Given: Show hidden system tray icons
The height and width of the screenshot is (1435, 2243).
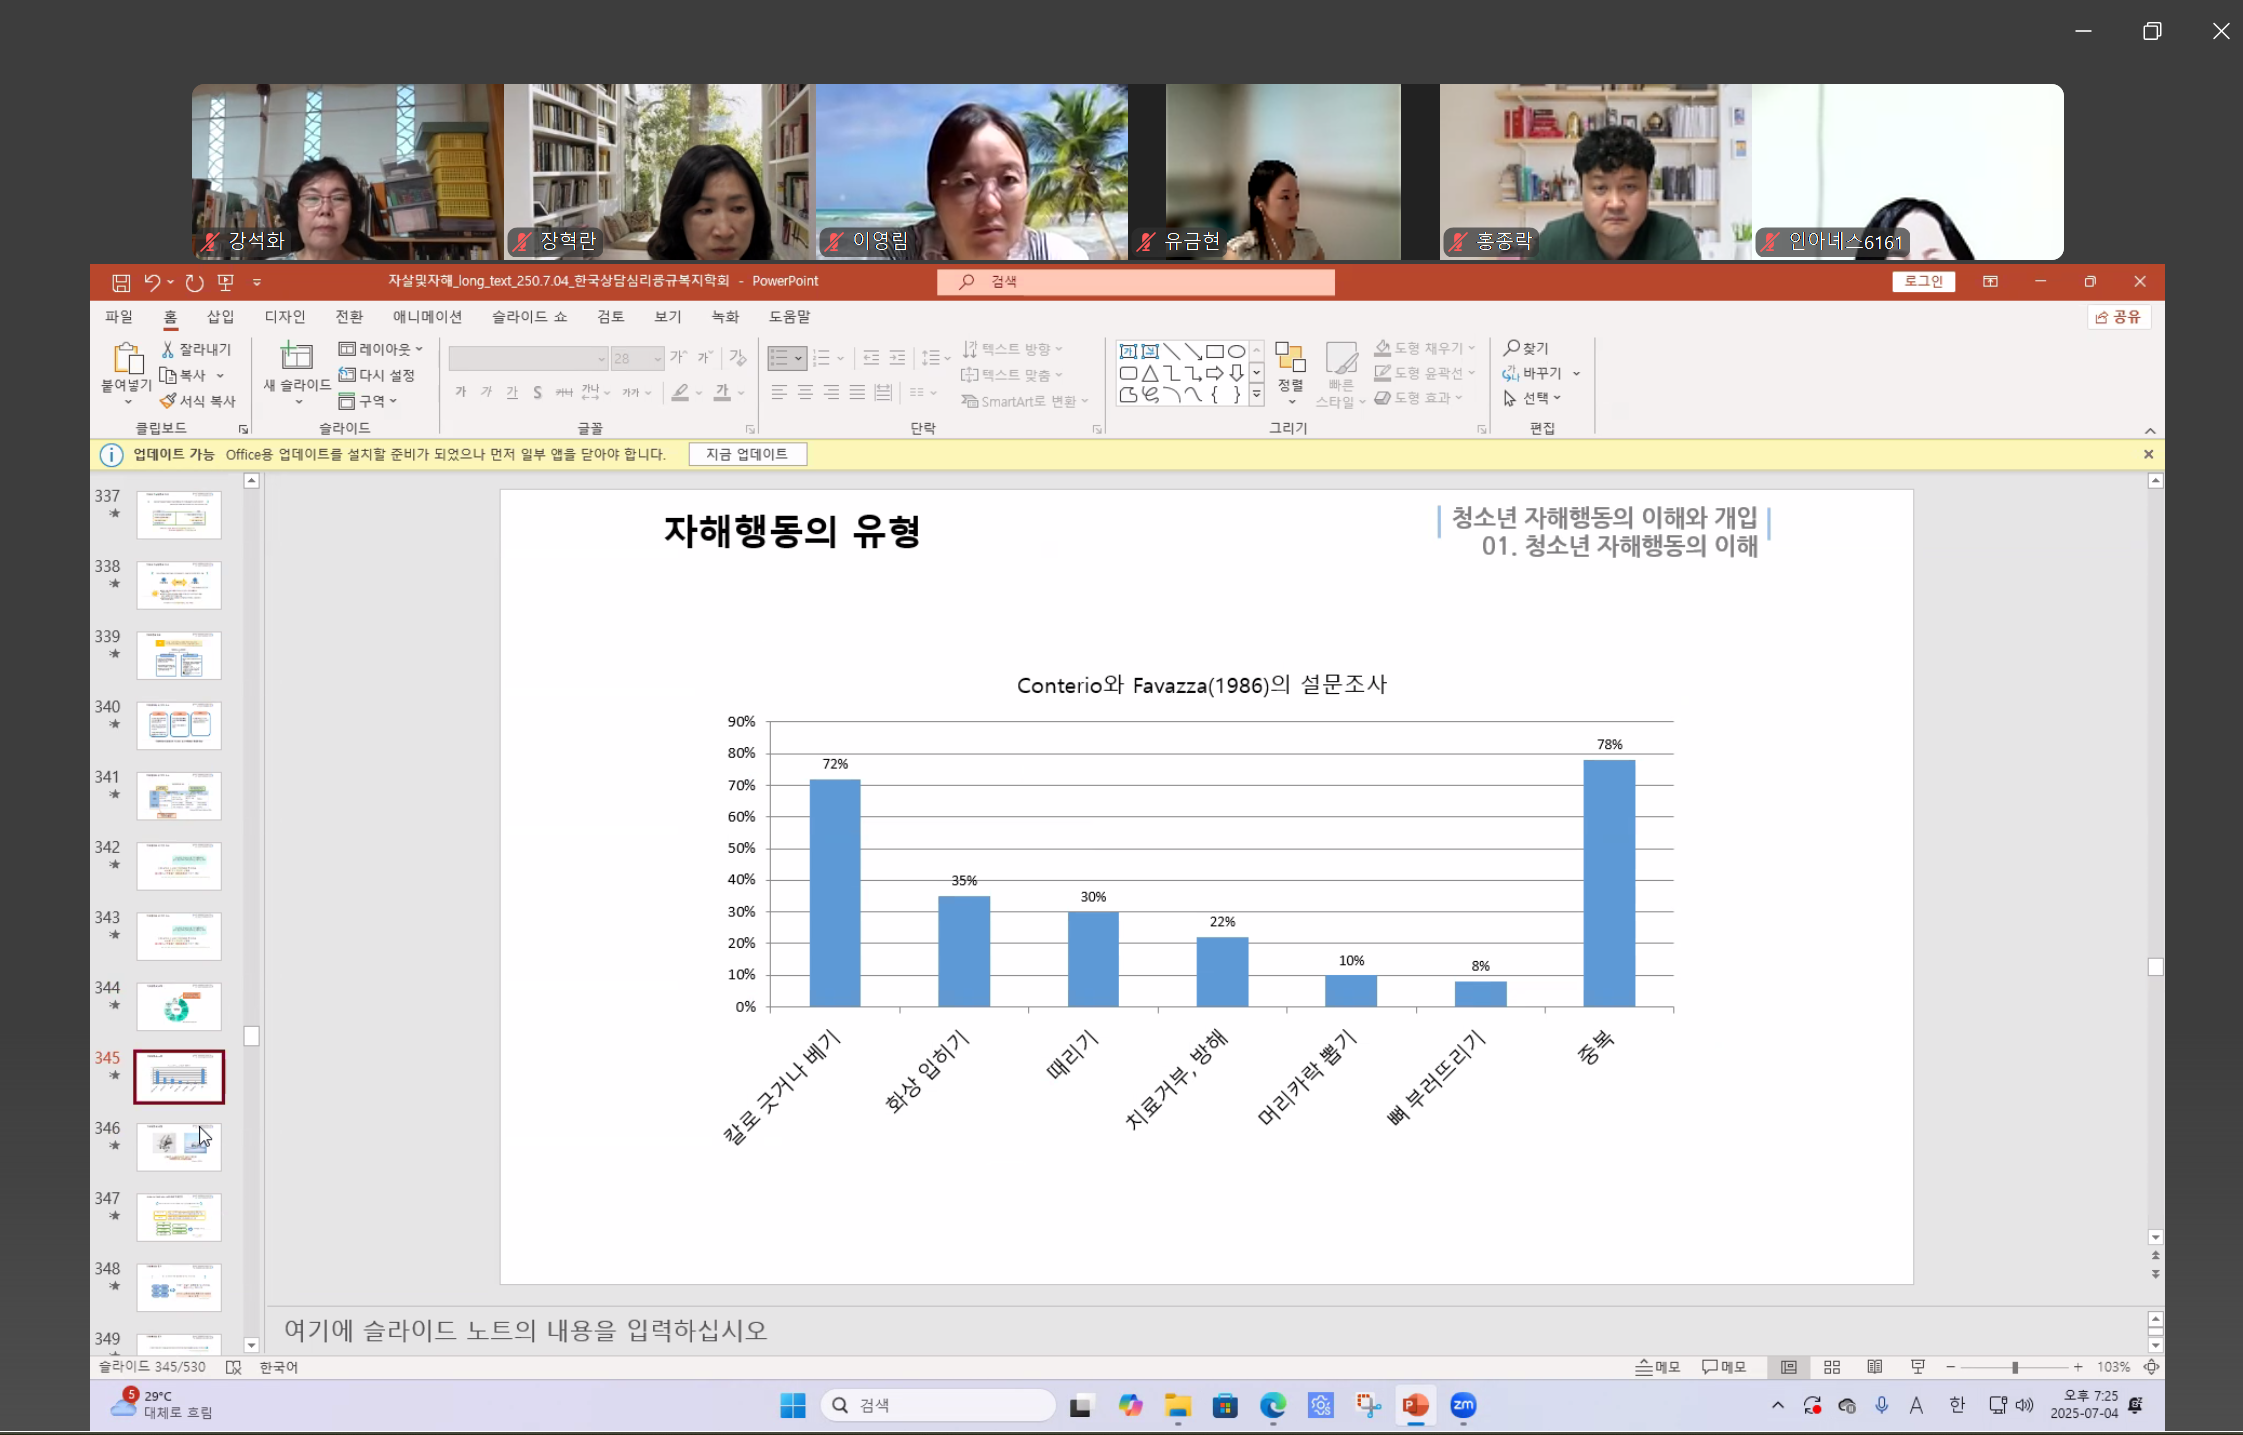Looking at the screenshot, I should point(1777,1406).
